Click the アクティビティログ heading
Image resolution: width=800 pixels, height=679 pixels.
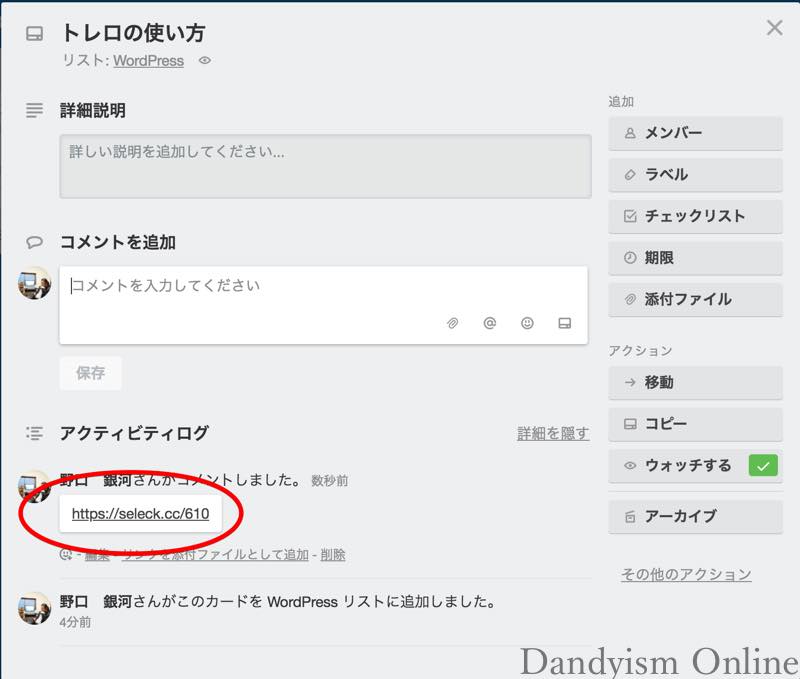click(134, 433)
